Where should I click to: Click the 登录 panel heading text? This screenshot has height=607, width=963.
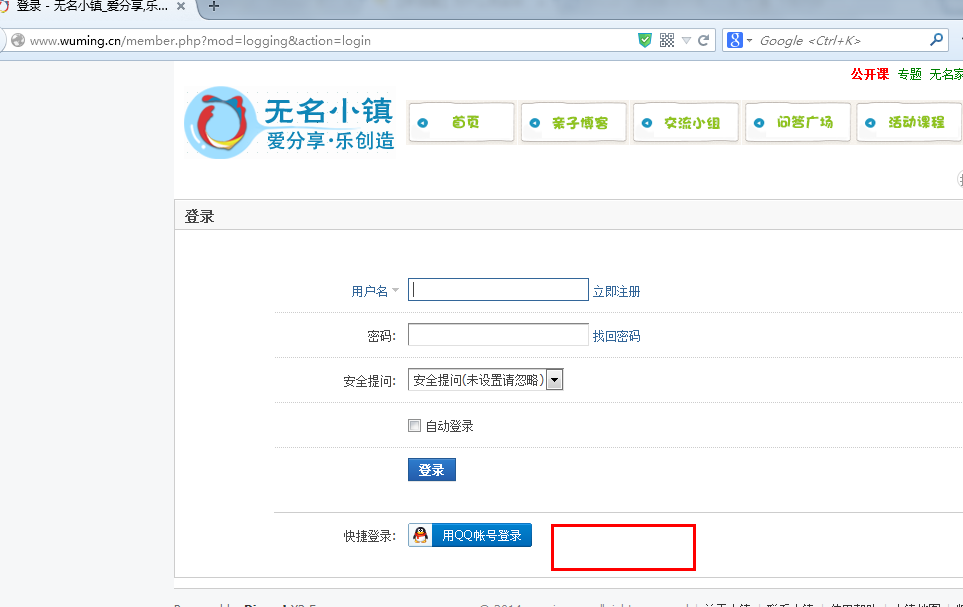click(200, 216)
